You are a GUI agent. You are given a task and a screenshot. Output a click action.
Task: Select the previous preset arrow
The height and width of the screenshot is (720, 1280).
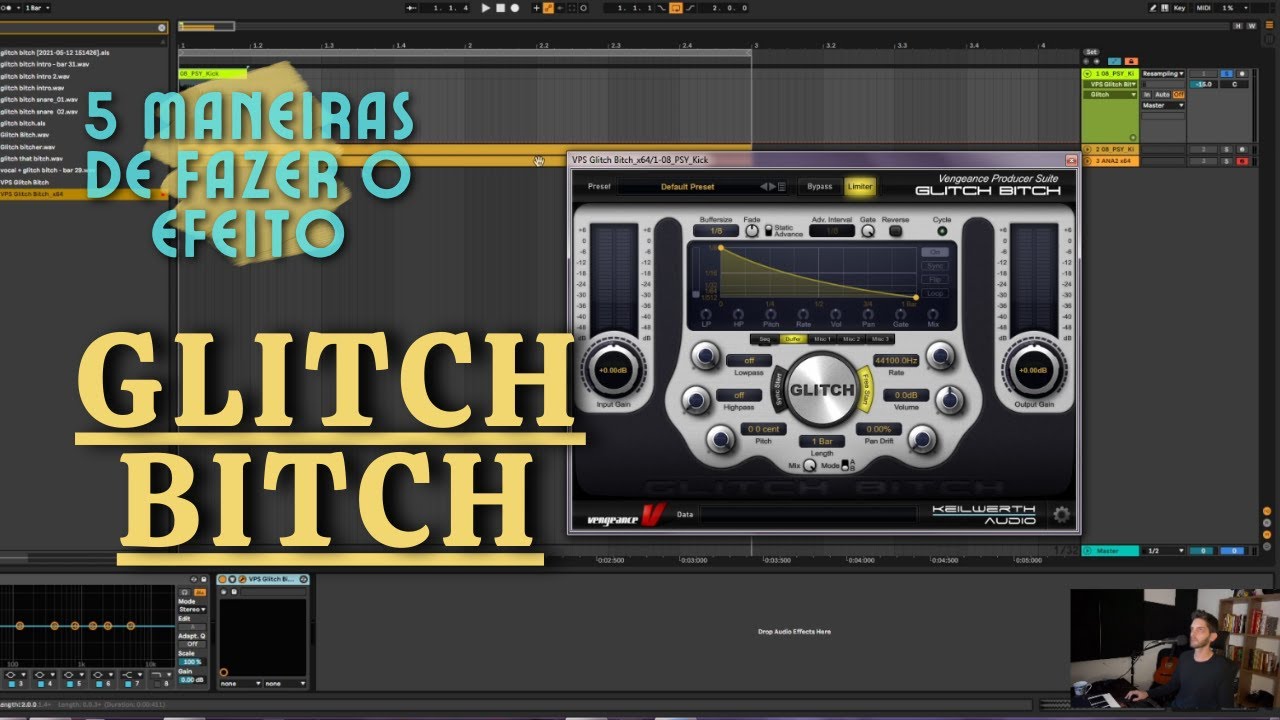[764, 186]
